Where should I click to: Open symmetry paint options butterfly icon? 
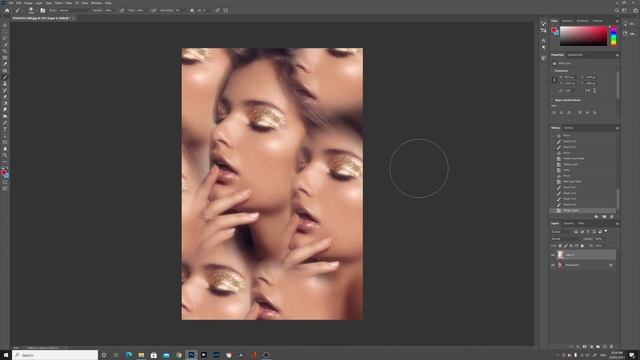pos(225,11)
